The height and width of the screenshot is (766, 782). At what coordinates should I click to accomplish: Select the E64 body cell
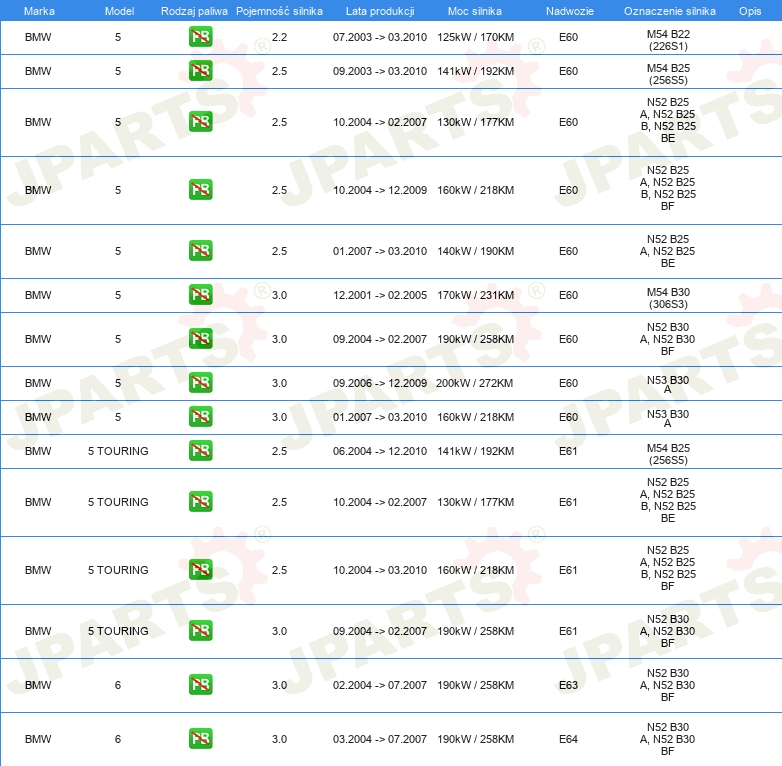click(568, 739)
